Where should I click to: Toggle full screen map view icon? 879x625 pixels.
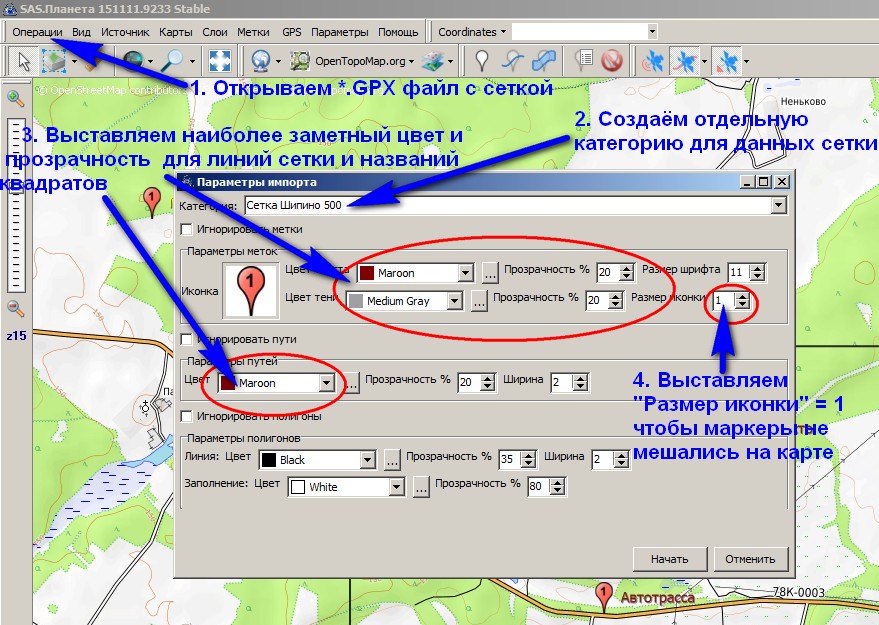coord(221,61)
